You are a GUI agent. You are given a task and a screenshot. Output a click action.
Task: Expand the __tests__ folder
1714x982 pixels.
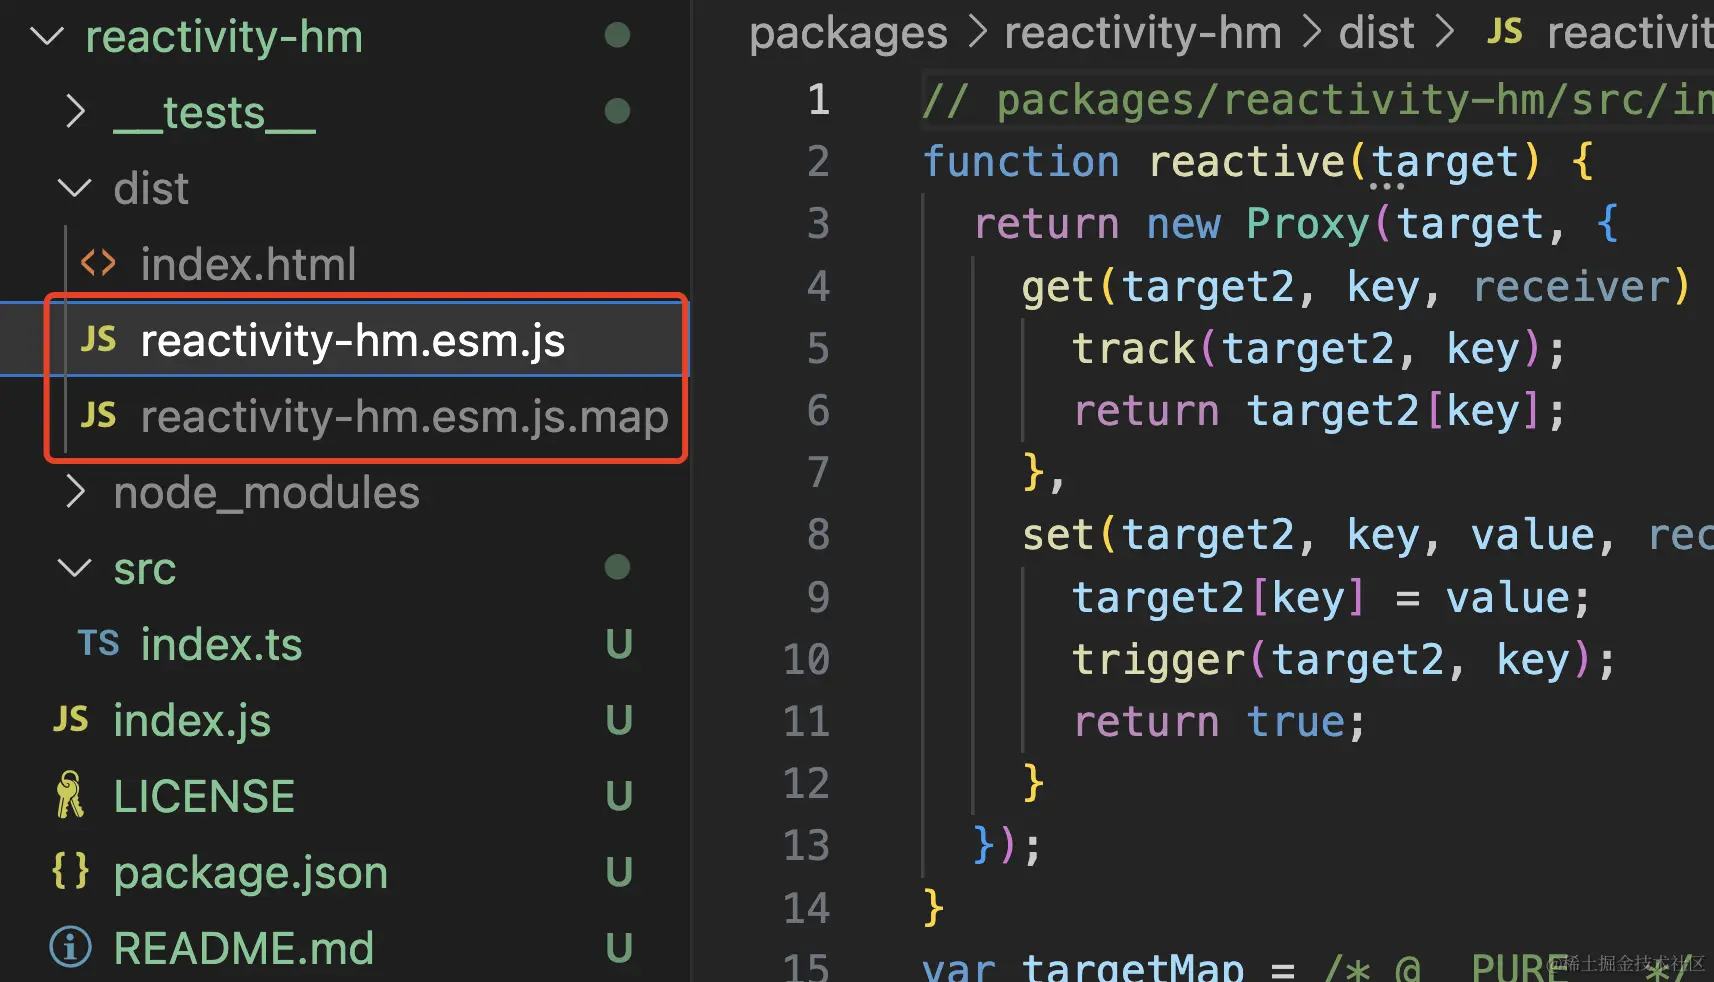pyautogui.click(x=75, y=111)
